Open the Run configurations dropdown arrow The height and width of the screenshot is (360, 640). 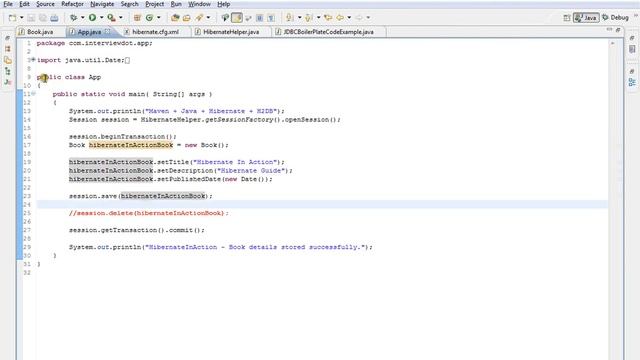pos(102,18)
